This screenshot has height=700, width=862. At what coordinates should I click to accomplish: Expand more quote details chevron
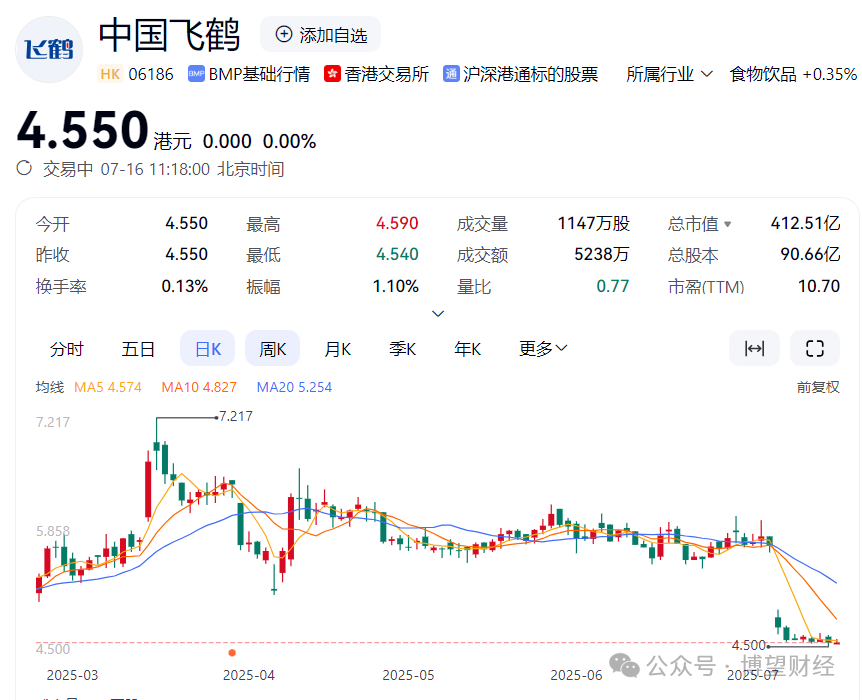pyautogui.click(x=438, y=313)
